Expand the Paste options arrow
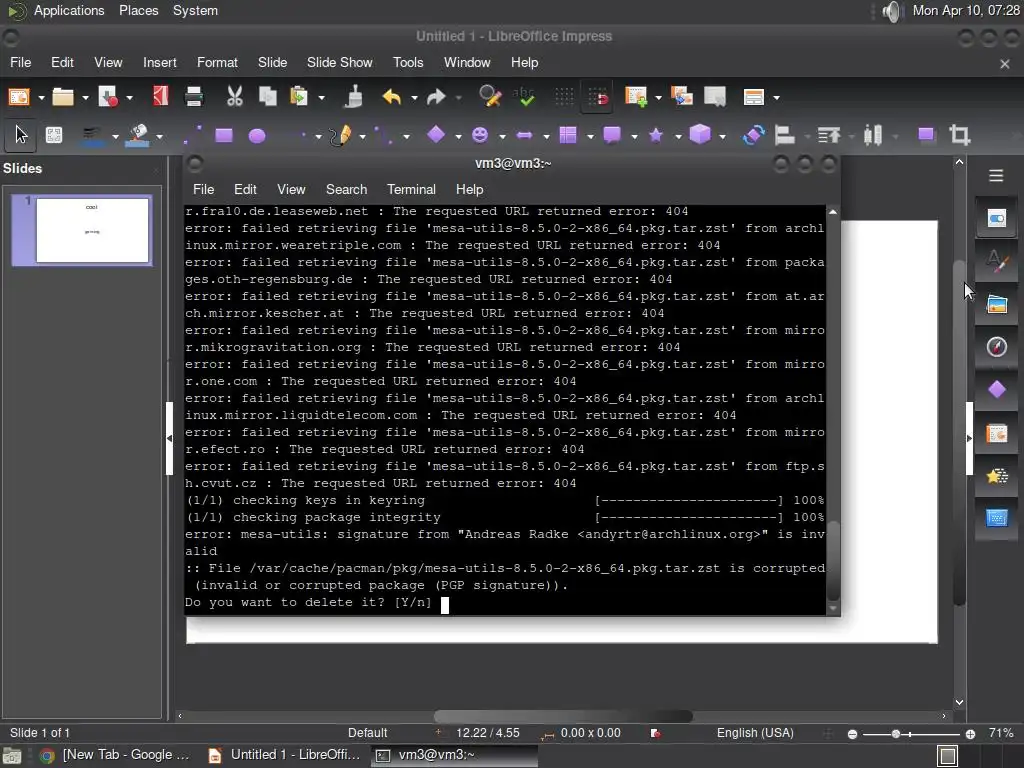 pyautogui.click(x=321, y=98)
